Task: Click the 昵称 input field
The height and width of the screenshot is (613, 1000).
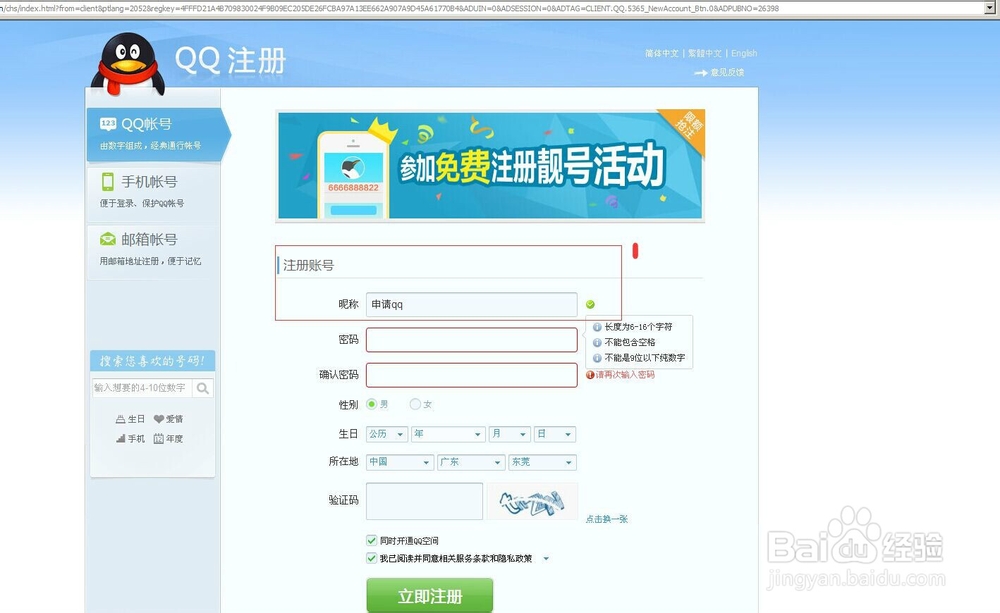Action: [471, 305]
